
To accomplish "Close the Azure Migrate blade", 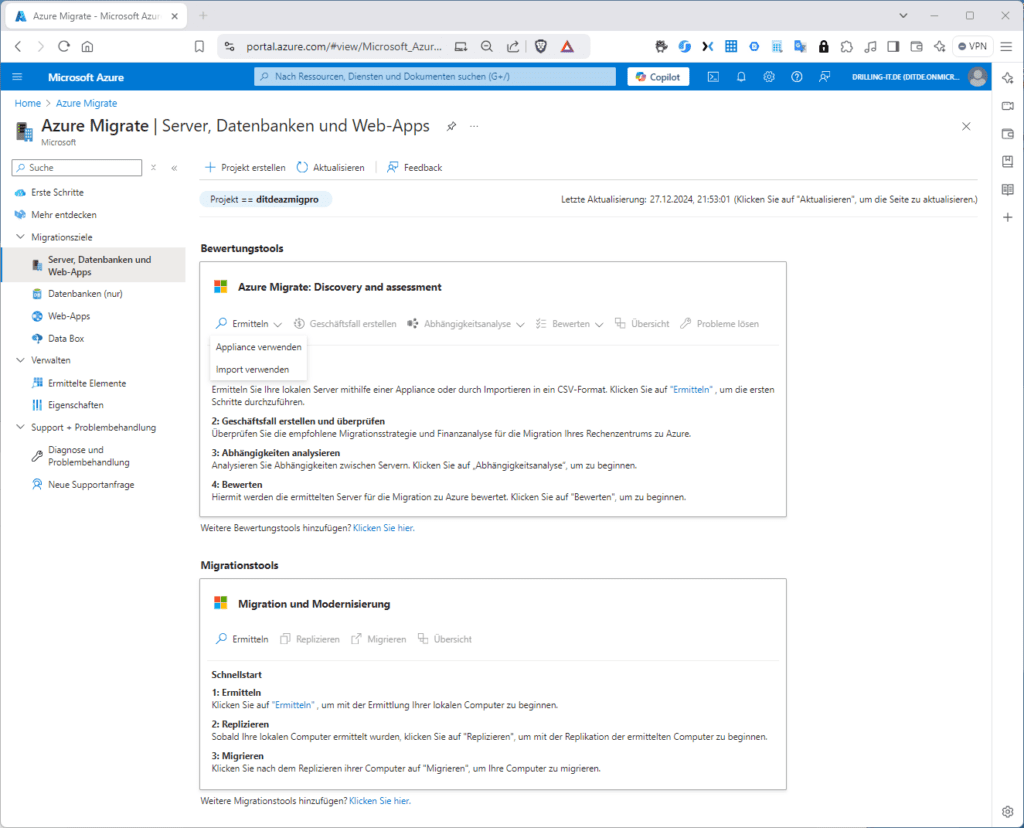I will (966, 126).
